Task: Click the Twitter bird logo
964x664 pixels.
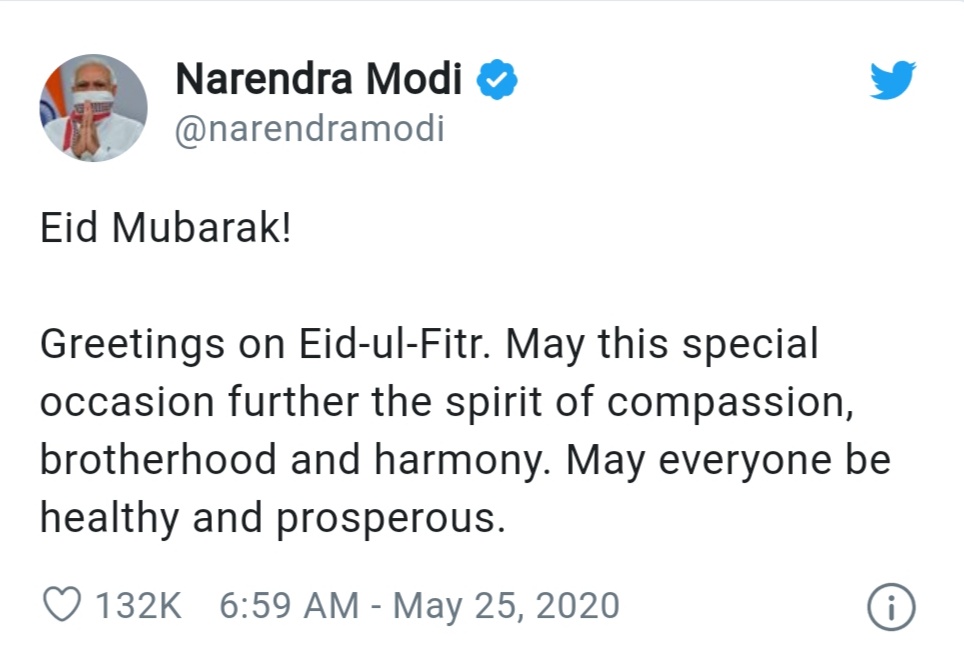Action: [x=893, y=79]
